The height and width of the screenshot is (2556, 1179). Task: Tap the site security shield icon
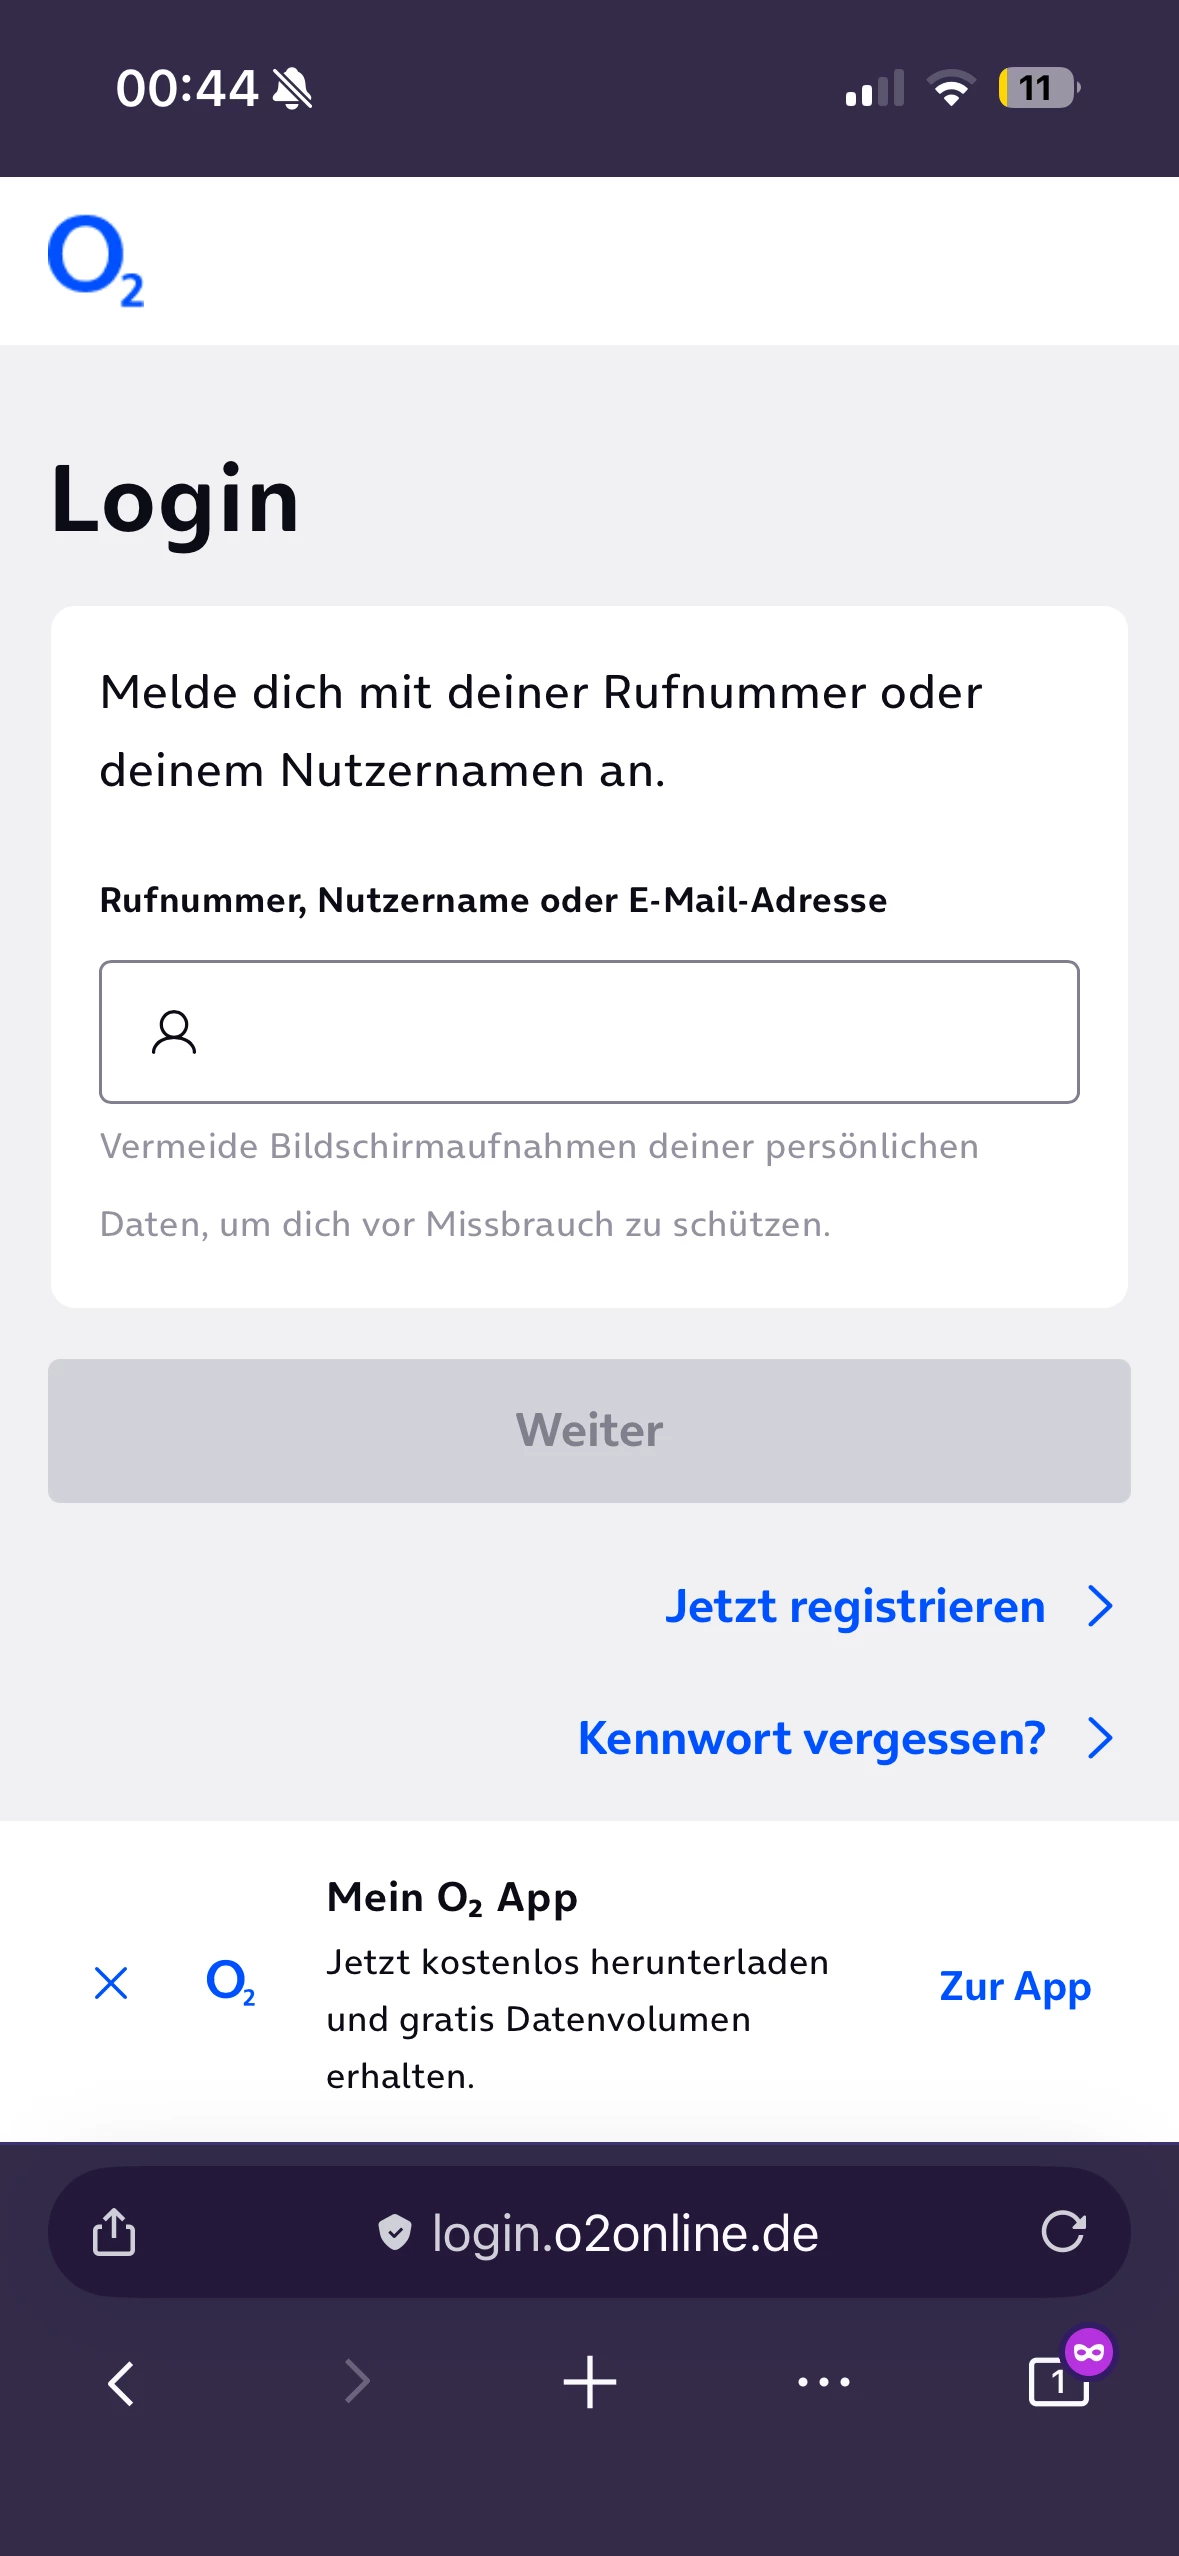pos(395,2232)
